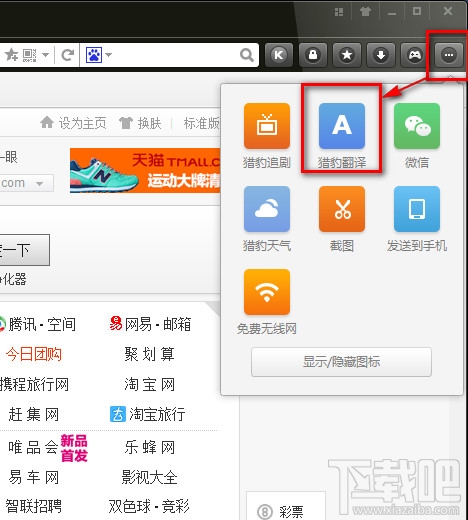This screenshot has width=468, height=520.
Task: Open the 淘宝旅行 link
Action: 157,415
